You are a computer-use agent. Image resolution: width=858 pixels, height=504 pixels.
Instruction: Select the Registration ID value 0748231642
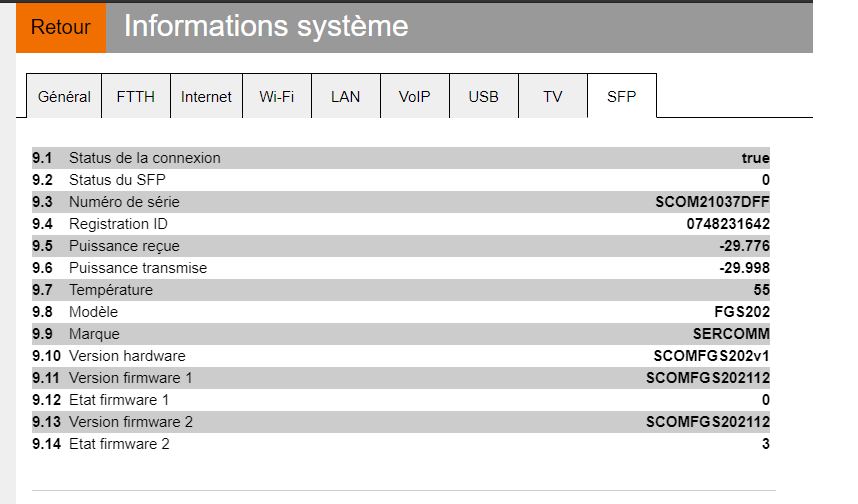[728, 224]
